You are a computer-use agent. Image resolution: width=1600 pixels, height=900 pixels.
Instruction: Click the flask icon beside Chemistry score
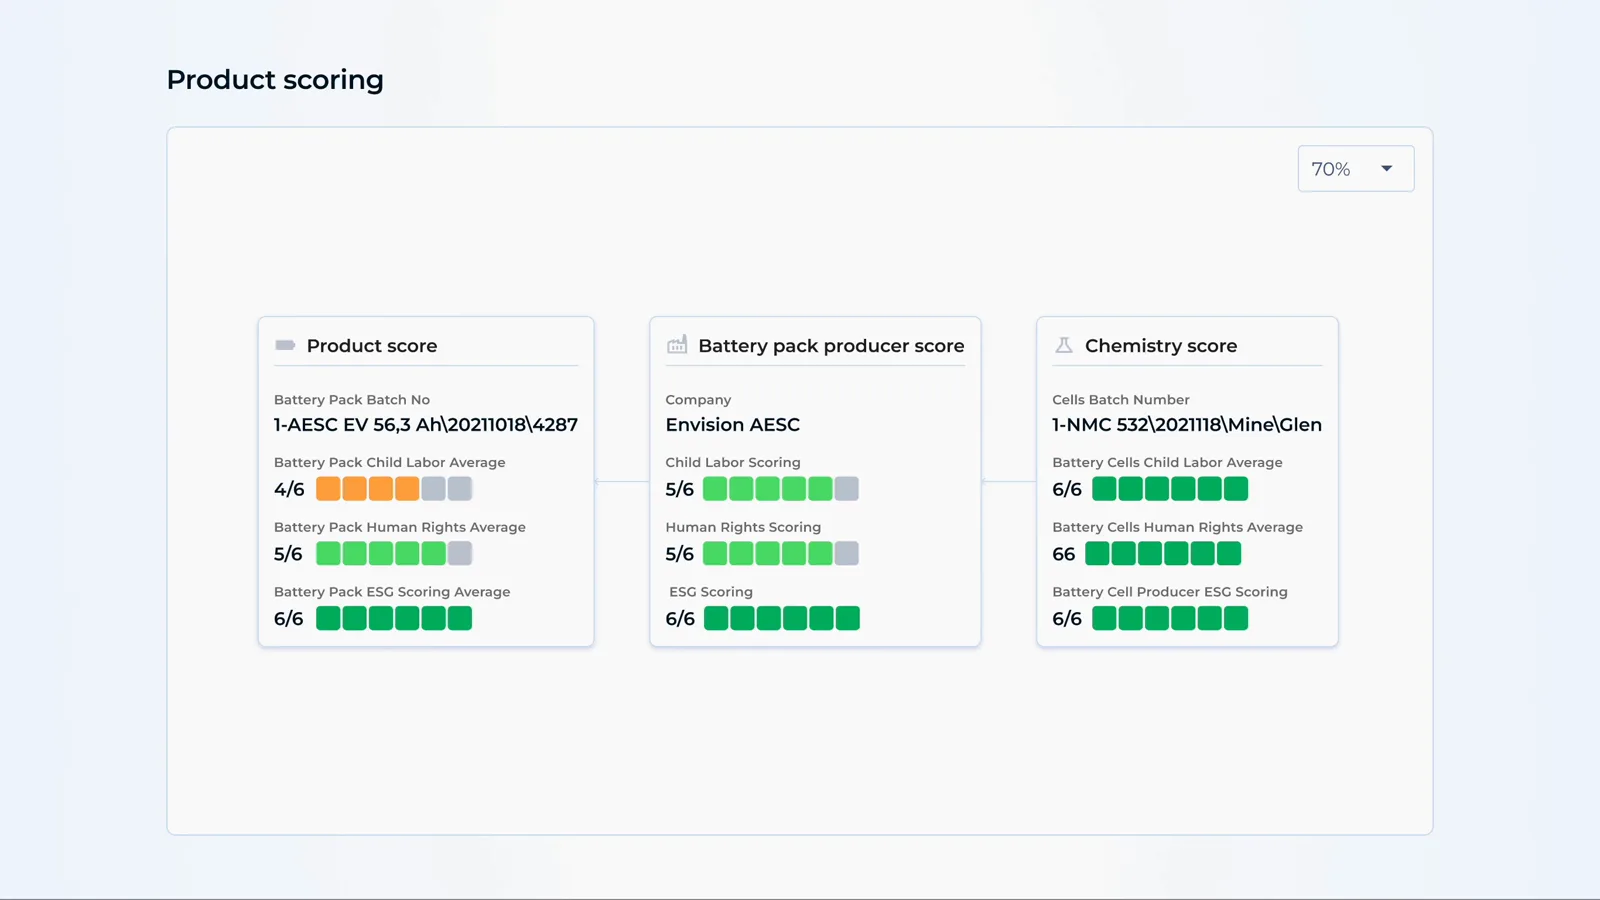pos(1064,345)
